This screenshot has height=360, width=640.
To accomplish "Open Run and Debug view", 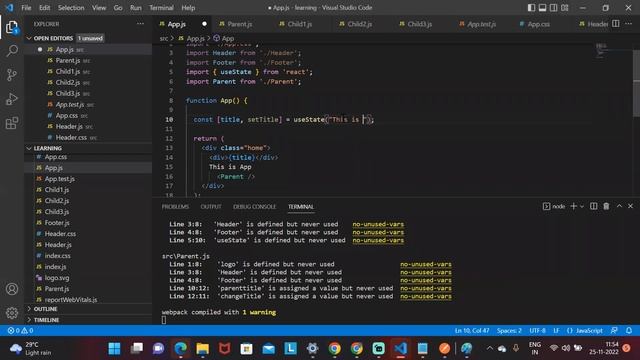I will (x=12, y=99).
